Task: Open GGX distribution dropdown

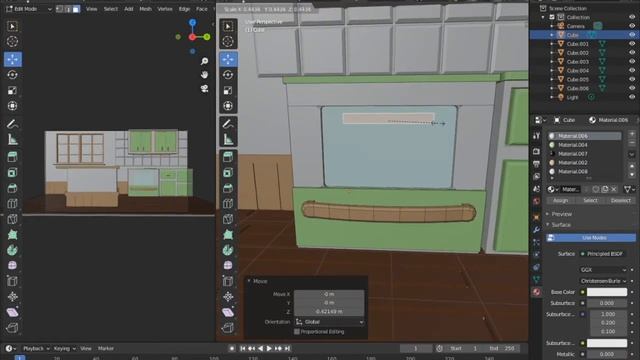Action: coord(603,270)
